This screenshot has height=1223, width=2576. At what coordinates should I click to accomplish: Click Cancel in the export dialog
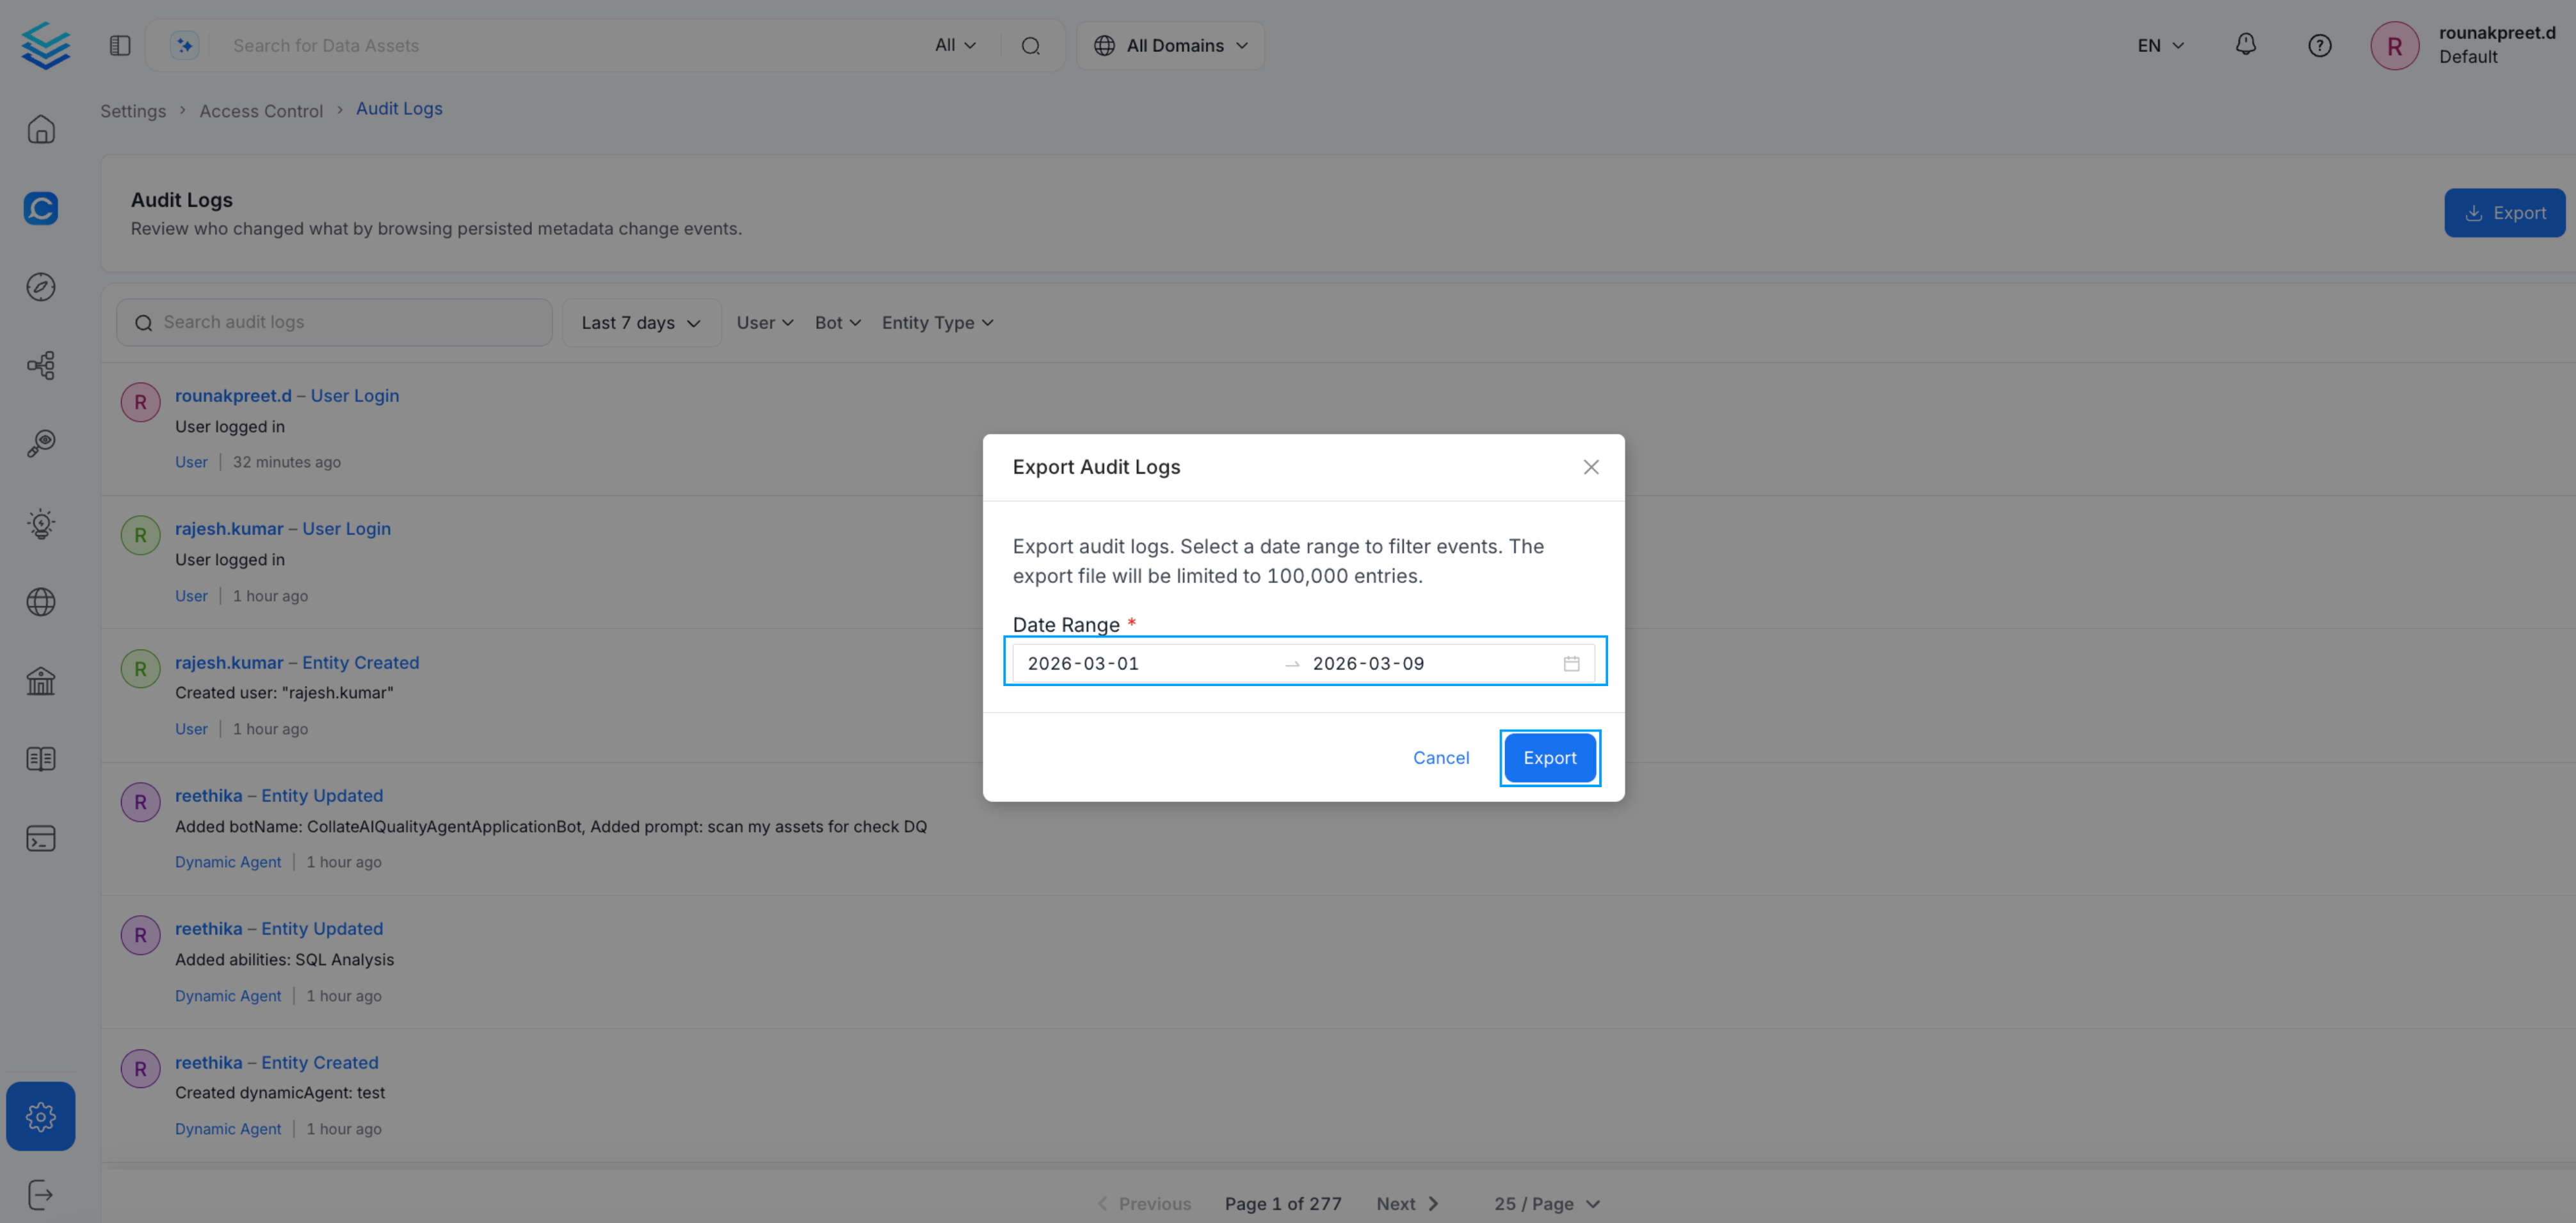click(1441, 757)
